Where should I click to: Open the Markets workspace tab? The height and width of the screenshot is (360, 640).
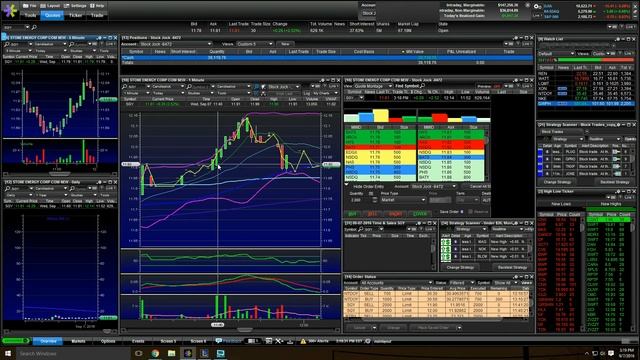click(x=78, y=341)
